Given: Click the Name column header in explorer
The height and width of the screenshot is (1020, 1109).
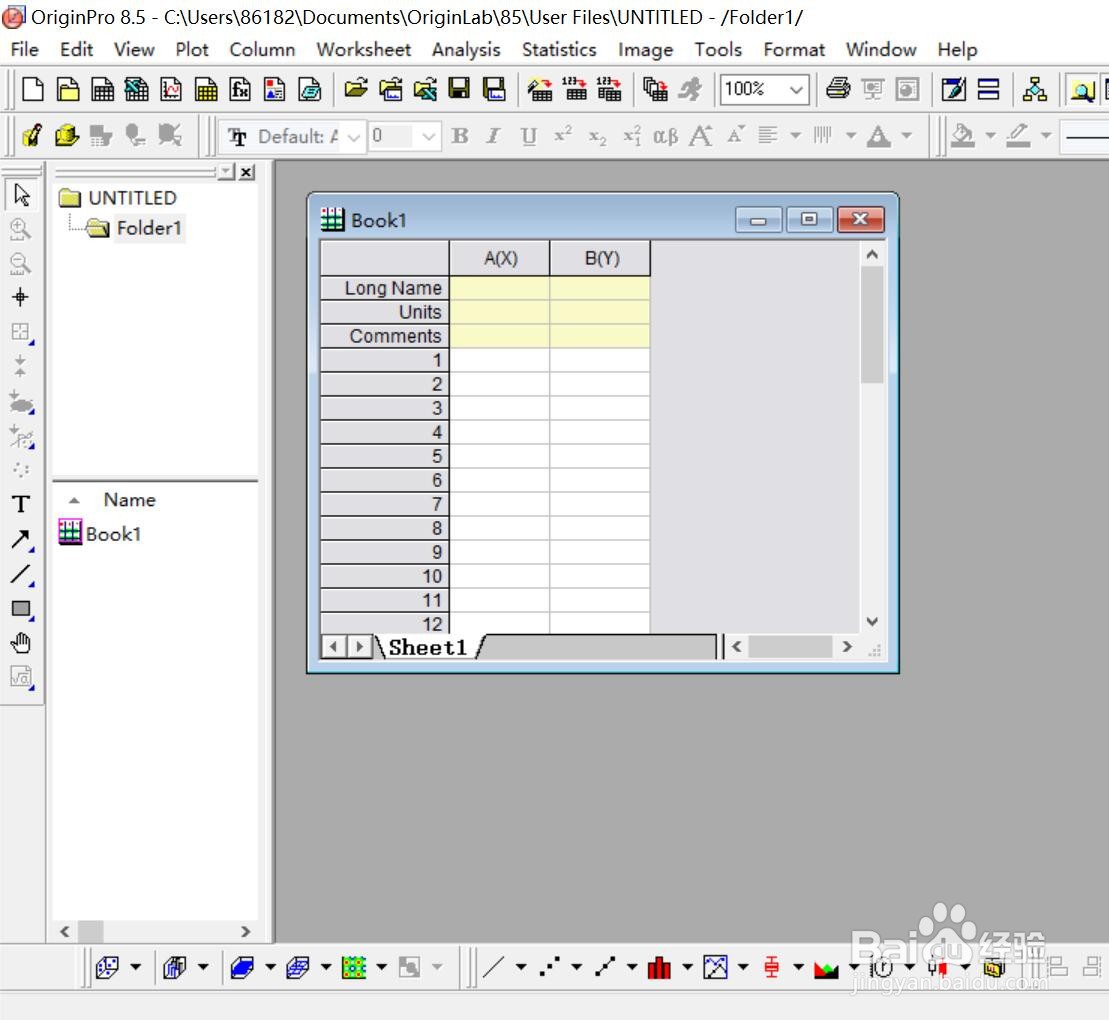Looking at the screenshot, I should click(x=129, y=500).
